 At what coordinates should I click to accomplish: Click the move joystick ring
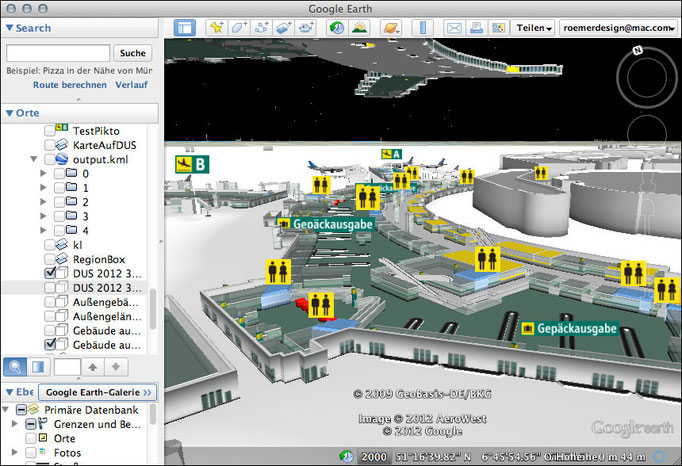click(647, 134)
